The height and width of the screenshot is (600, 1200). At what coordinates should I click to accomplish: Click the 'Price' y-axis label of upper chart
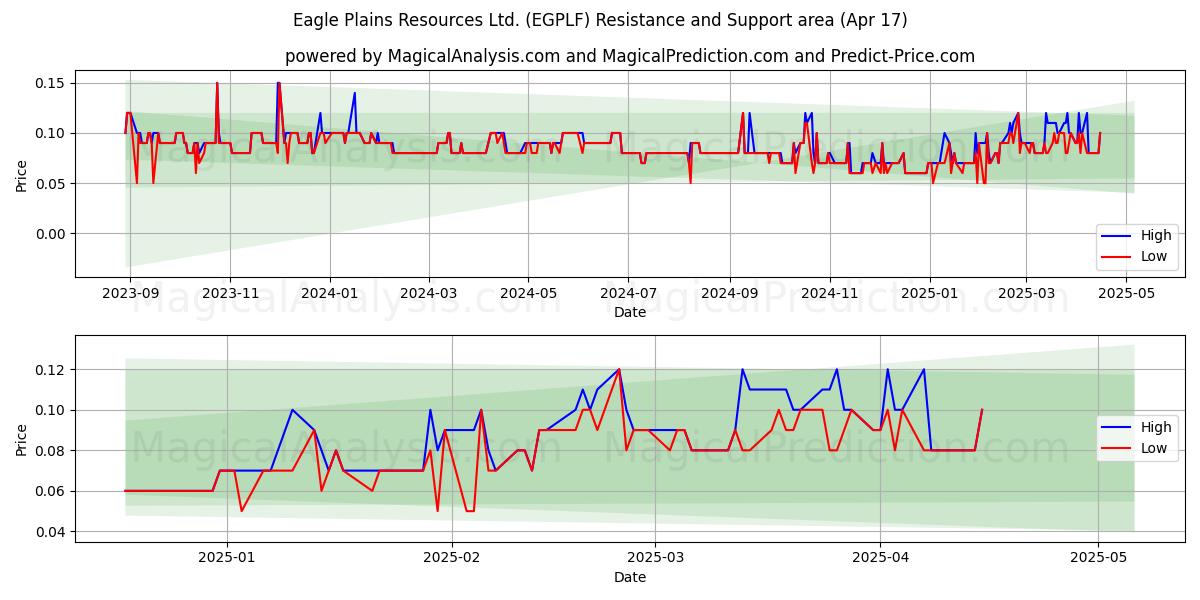point(22,174)
